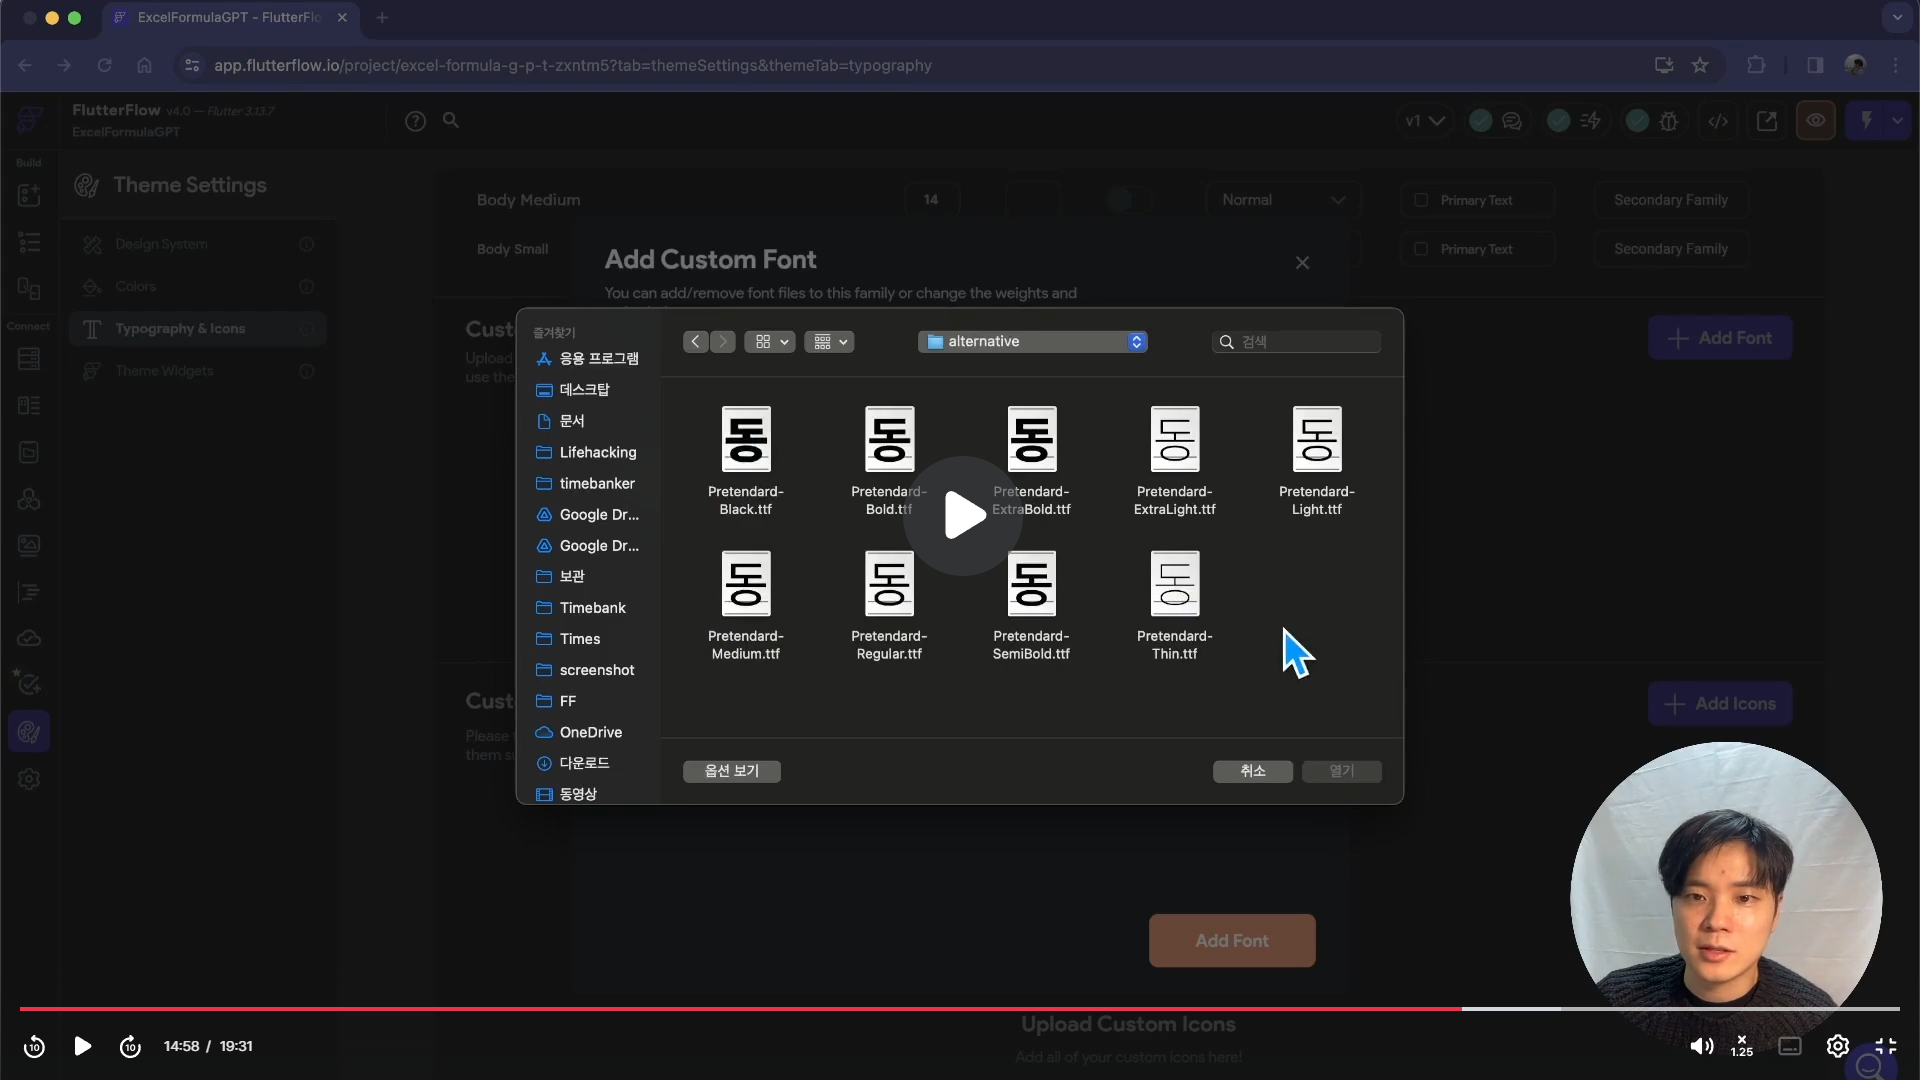Edit Body Medium font size field
The image size is (1920, 1080).
[x=931, y=200]
